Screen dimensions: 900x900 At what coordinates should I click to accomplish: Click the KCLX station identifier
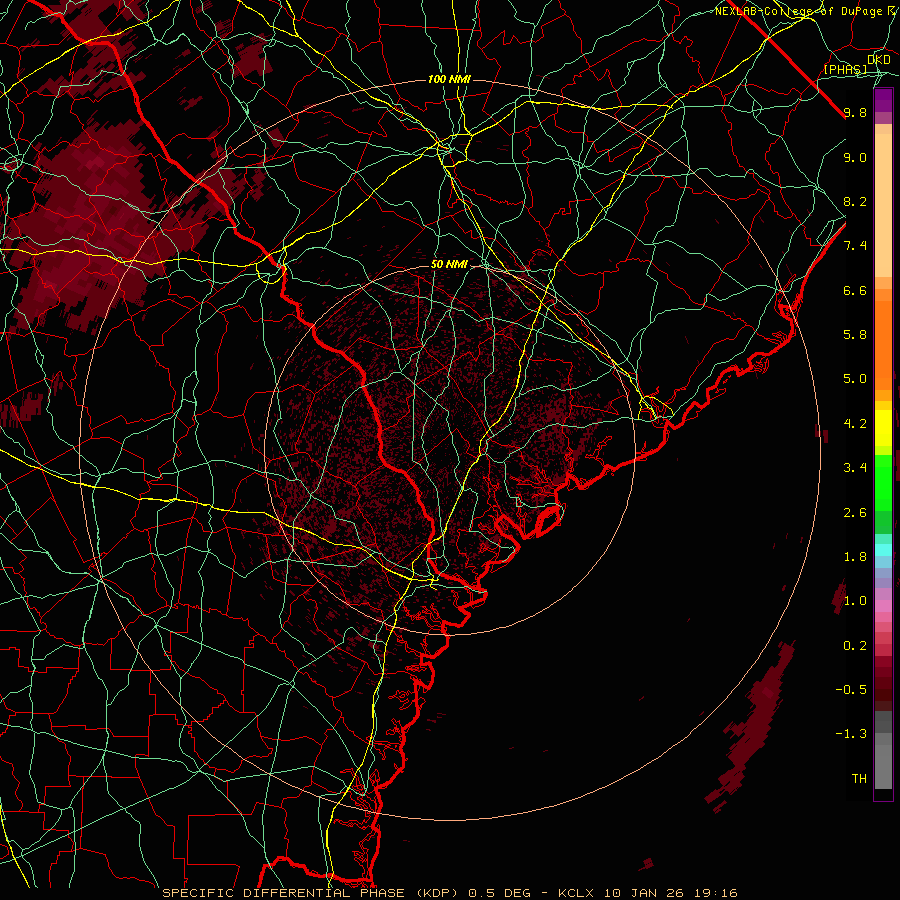click(x=577, y=893)
